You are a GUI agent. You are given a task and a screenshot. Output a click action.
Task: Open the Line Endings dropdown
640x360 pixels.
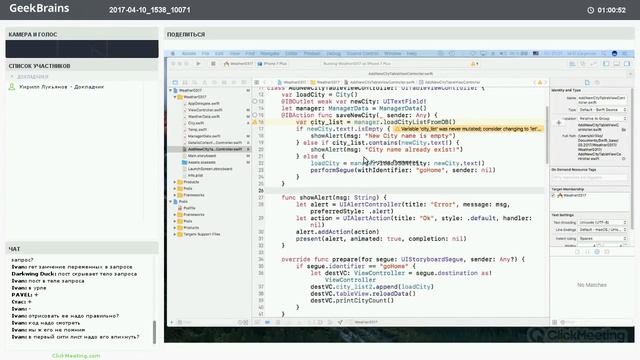602,230
